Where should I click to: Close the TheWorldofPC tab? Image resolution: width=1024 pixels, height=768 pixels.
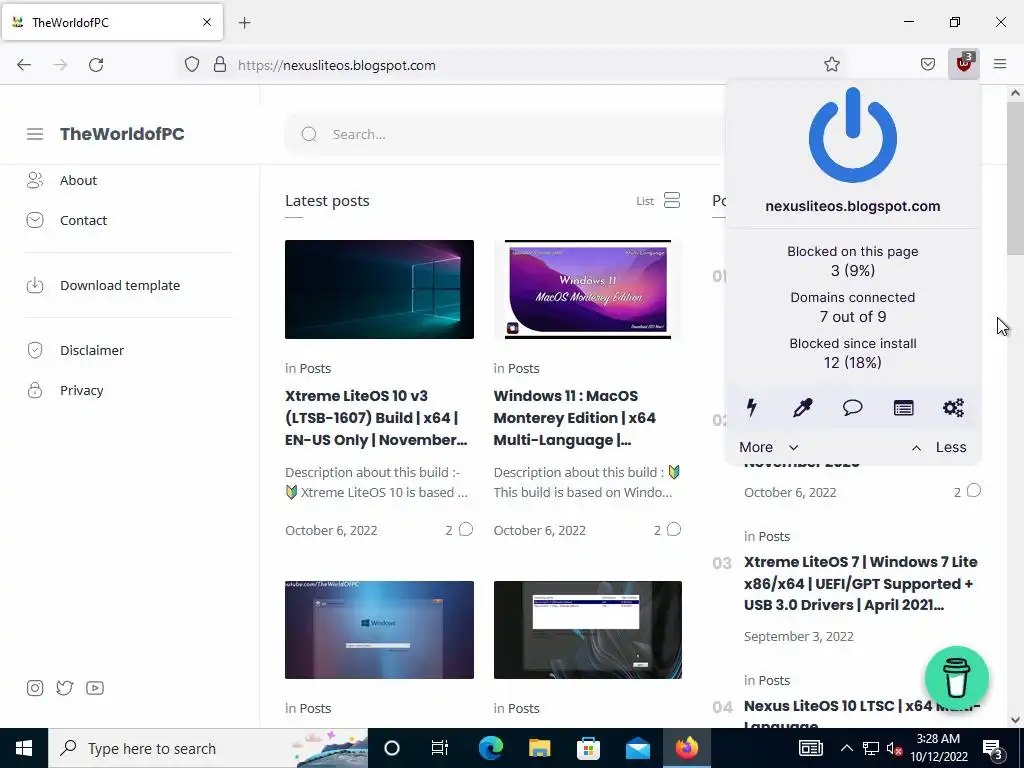206,22
